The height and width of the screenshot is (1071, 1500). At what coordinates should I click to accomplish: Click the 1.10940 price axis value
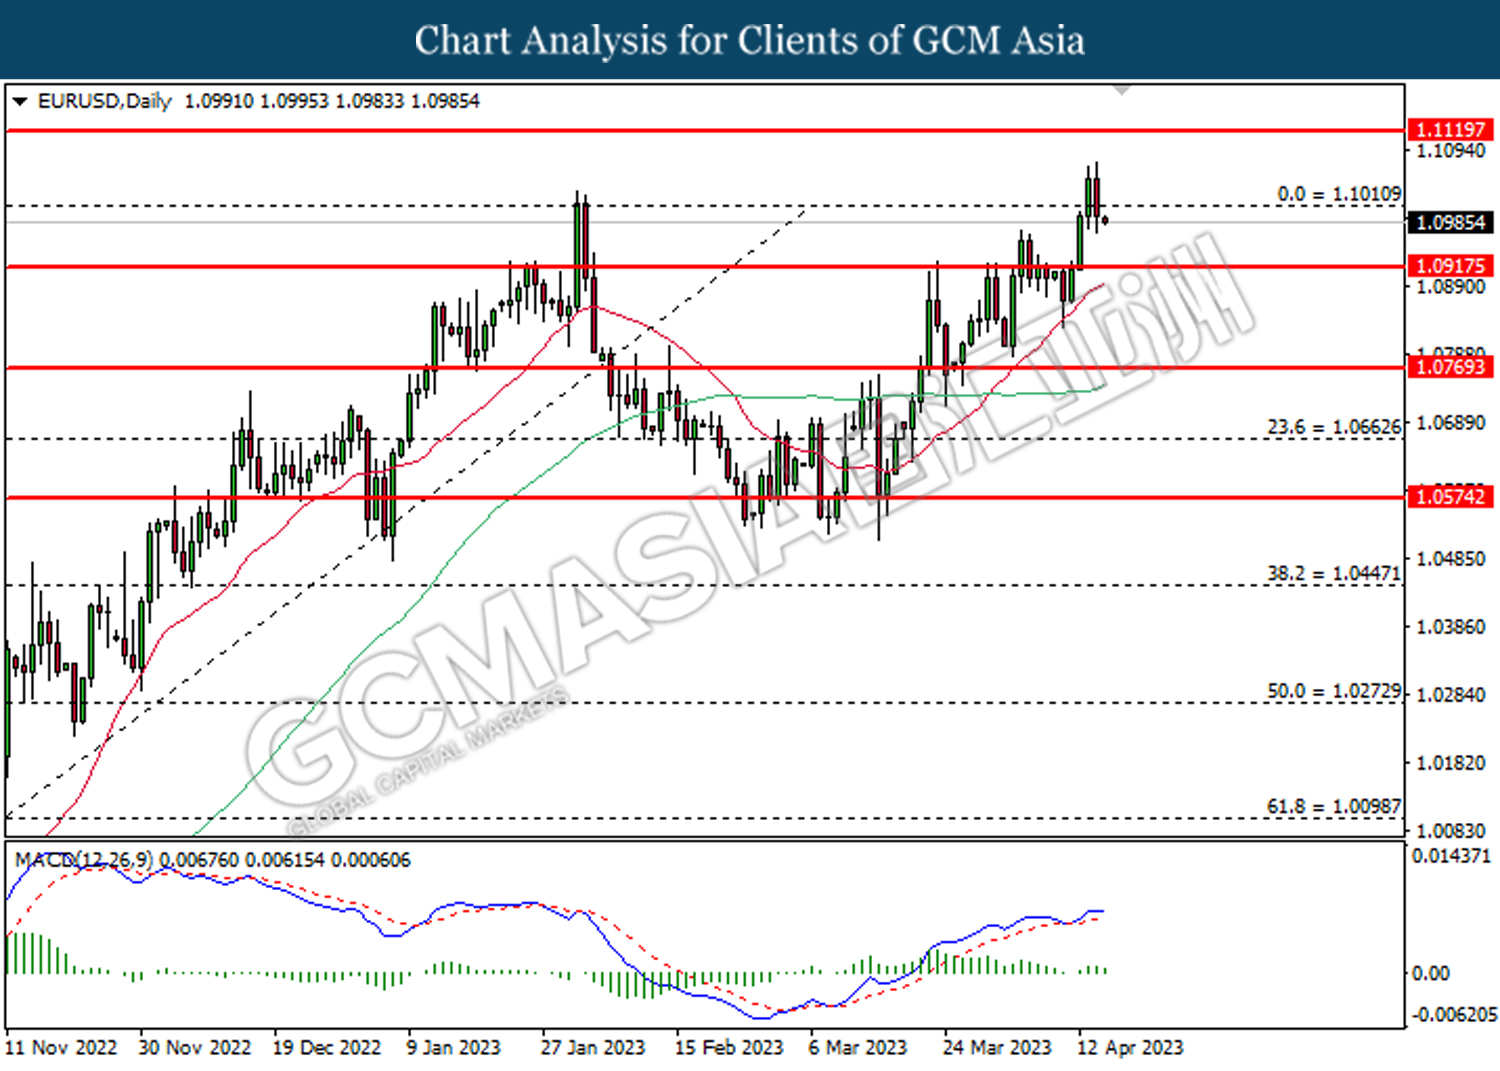[1451, 151]
